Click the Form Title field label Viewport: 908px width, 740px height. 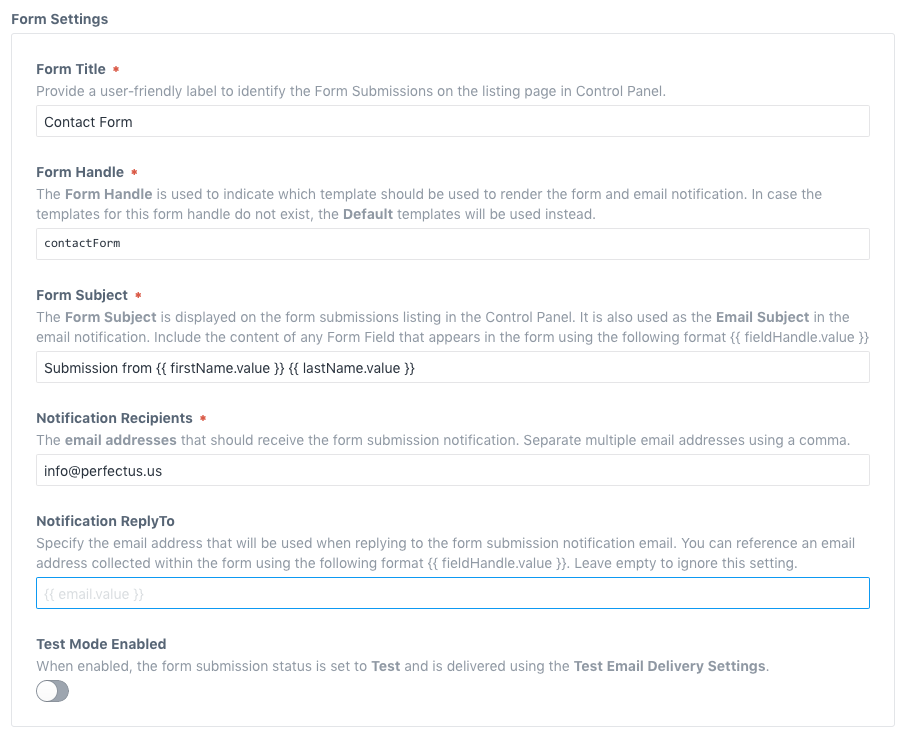[70, 69]
